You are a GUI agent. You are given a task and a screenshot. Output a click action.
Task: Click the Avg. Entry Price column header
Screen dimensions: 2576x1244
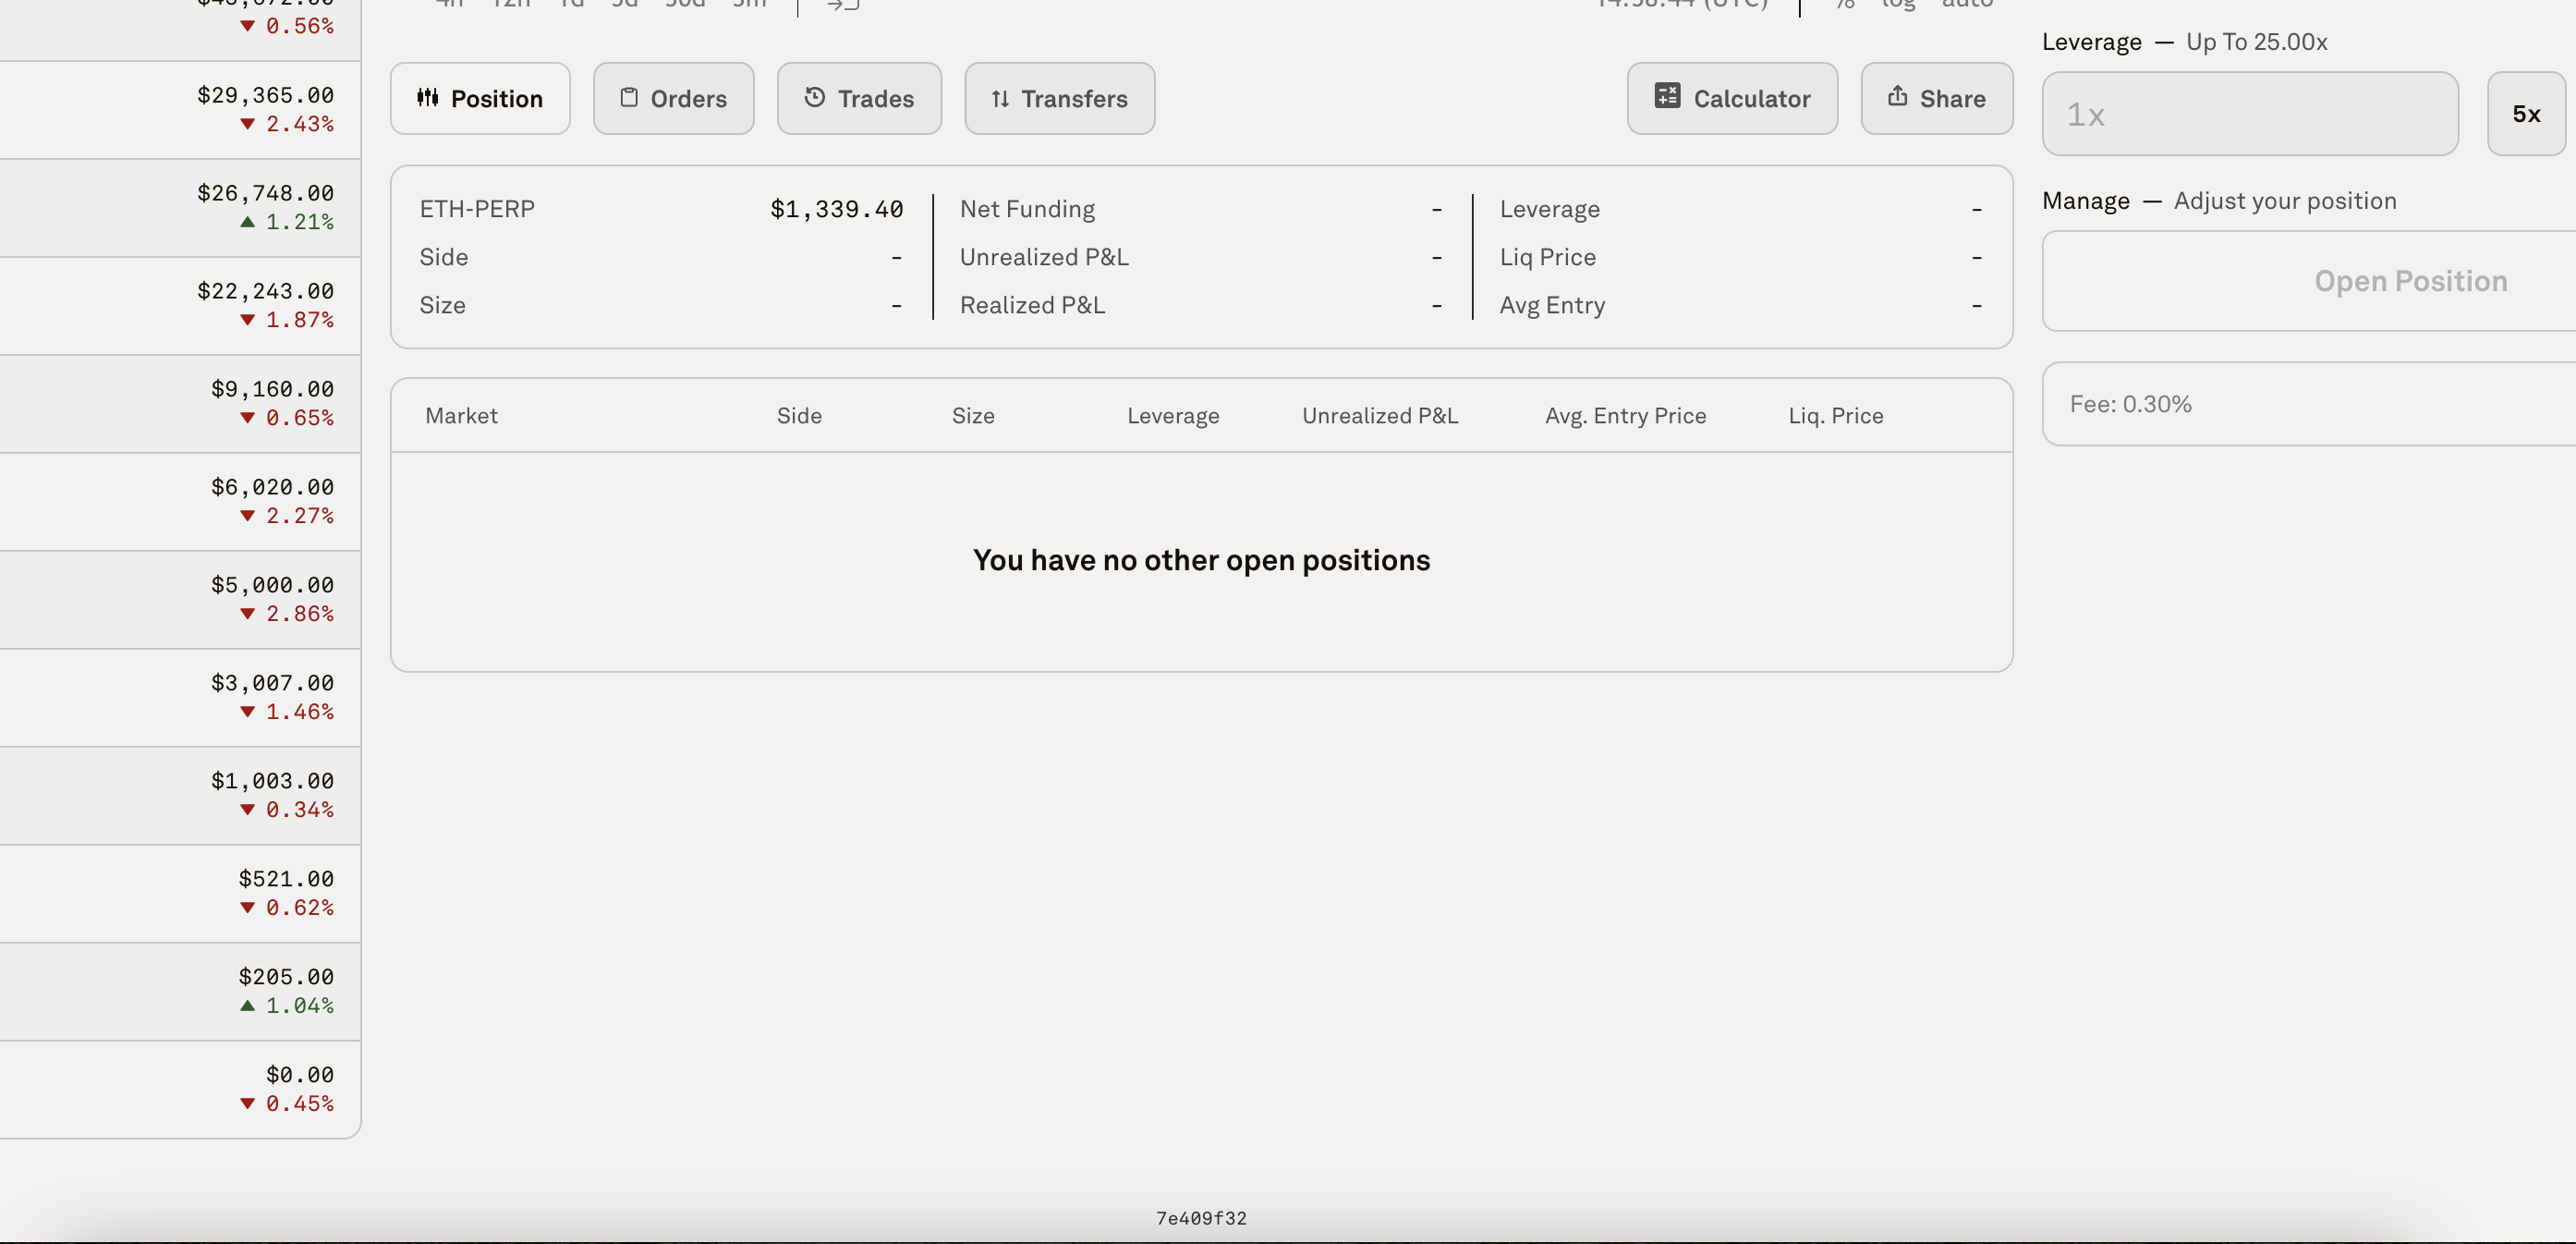coord(1625,416)
